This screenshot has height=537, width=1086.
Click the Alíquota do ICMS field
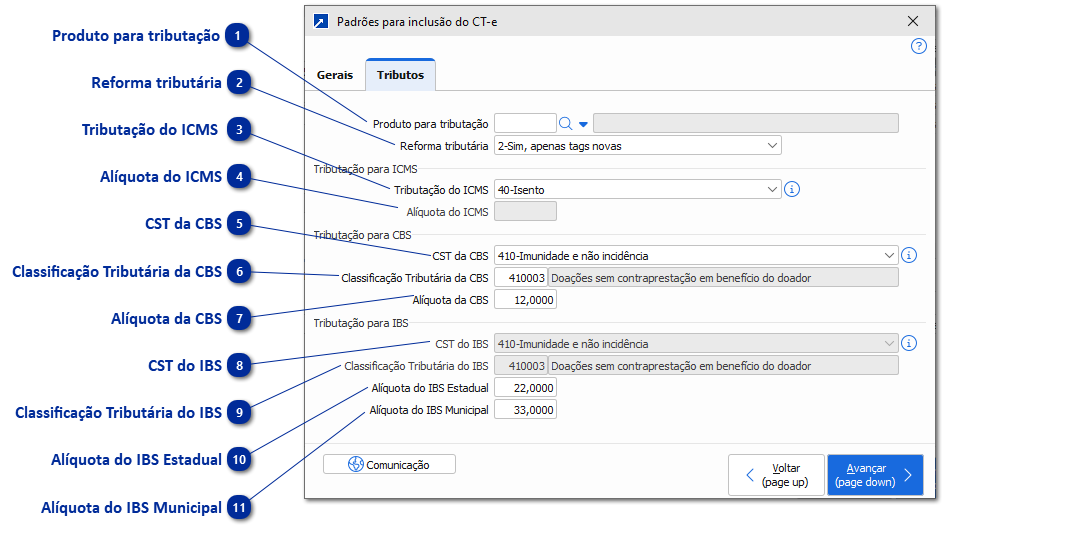[525, 211]
